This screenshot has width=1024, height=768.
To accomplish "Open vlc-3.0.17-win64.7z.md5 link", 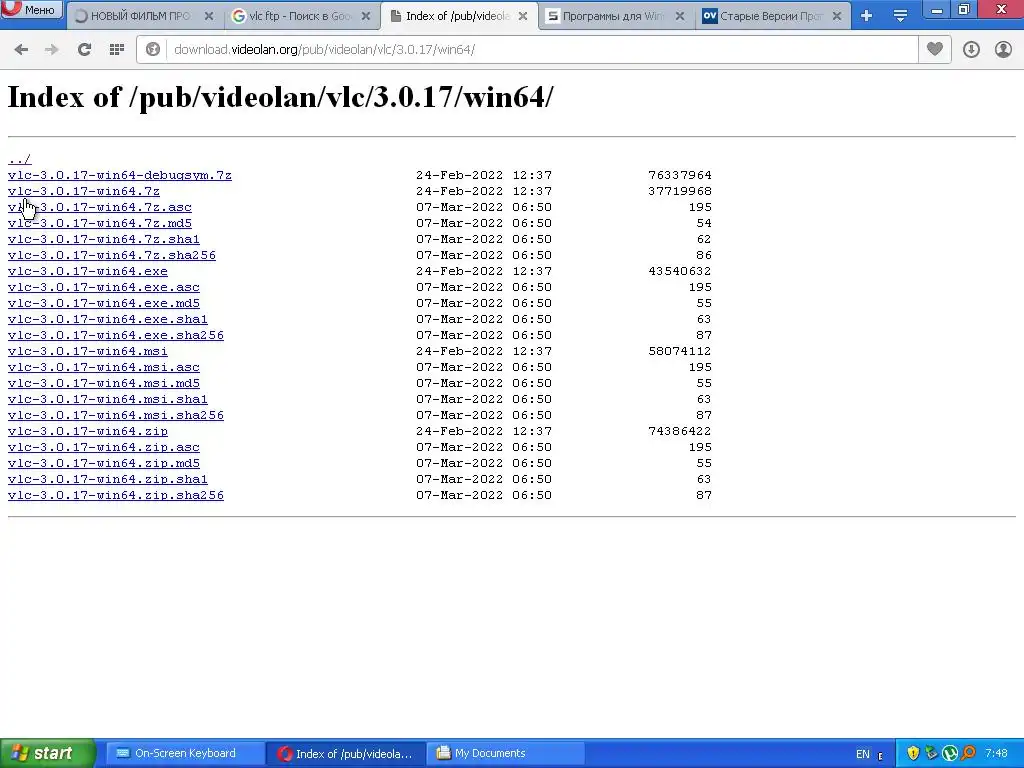I will [x=100, y=223].
